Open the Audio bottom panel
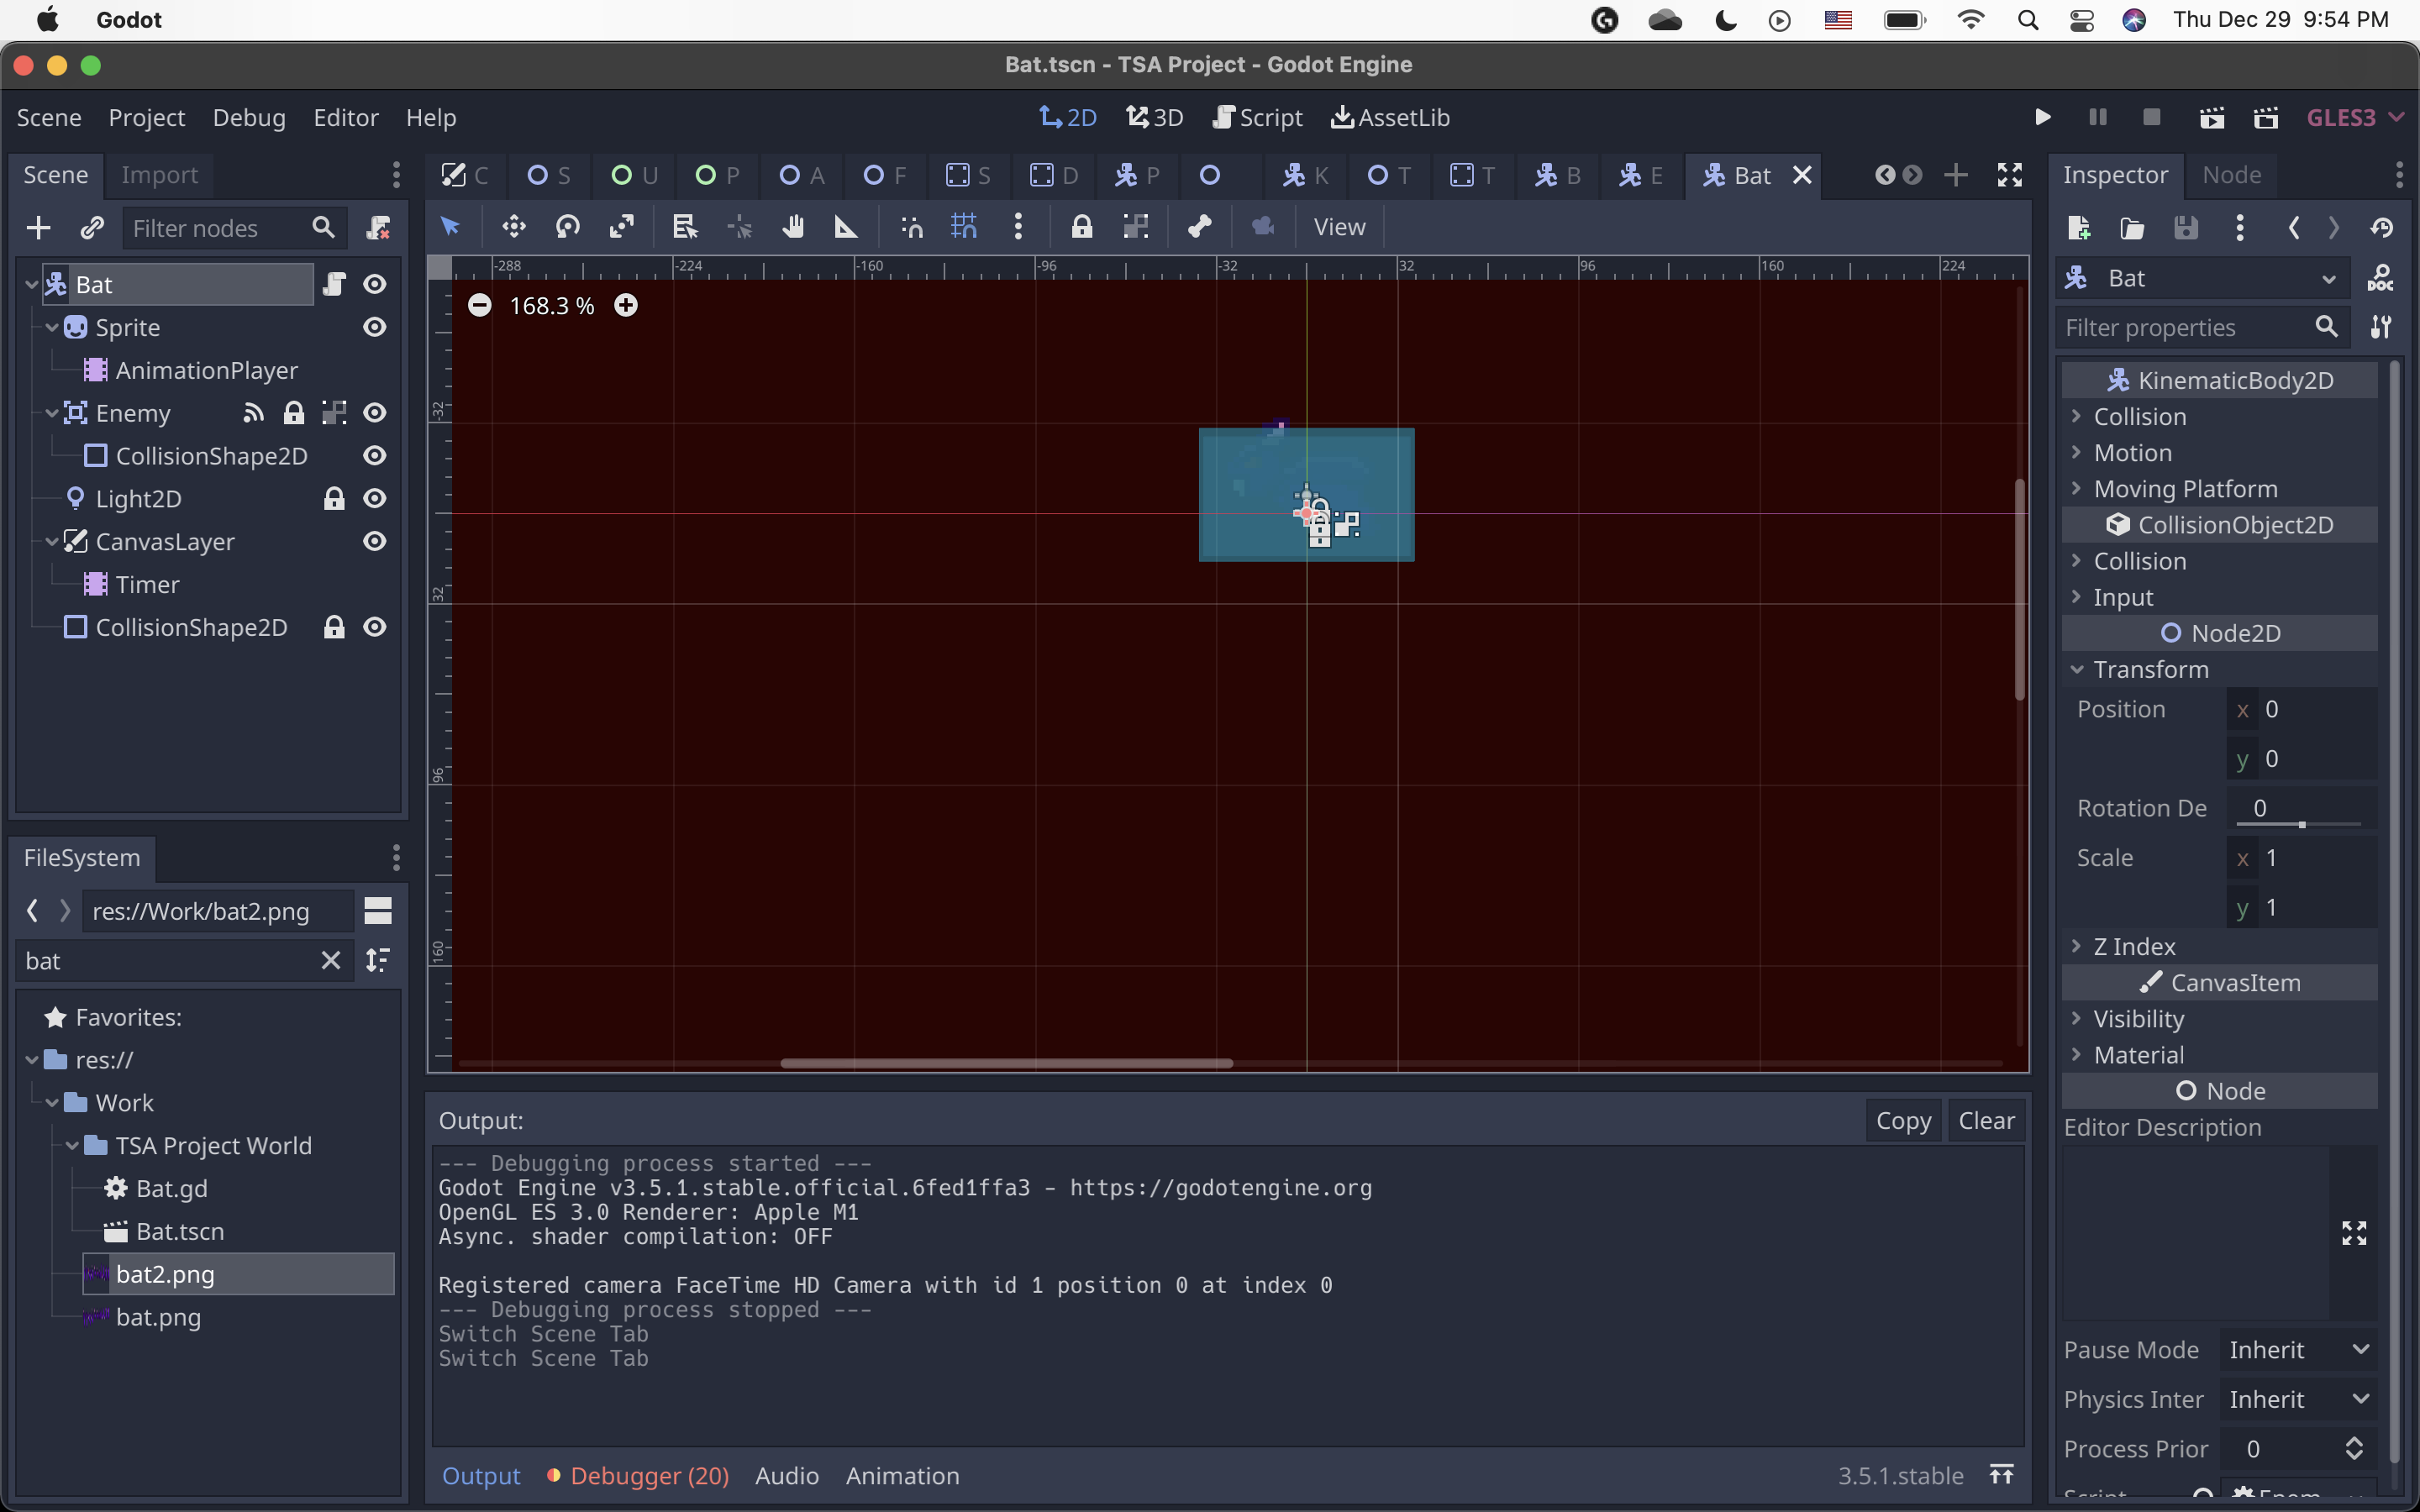Image resolution: width=2420 pixels, height=1512 pixels. pyautogui.click(x=787, y=1475)
